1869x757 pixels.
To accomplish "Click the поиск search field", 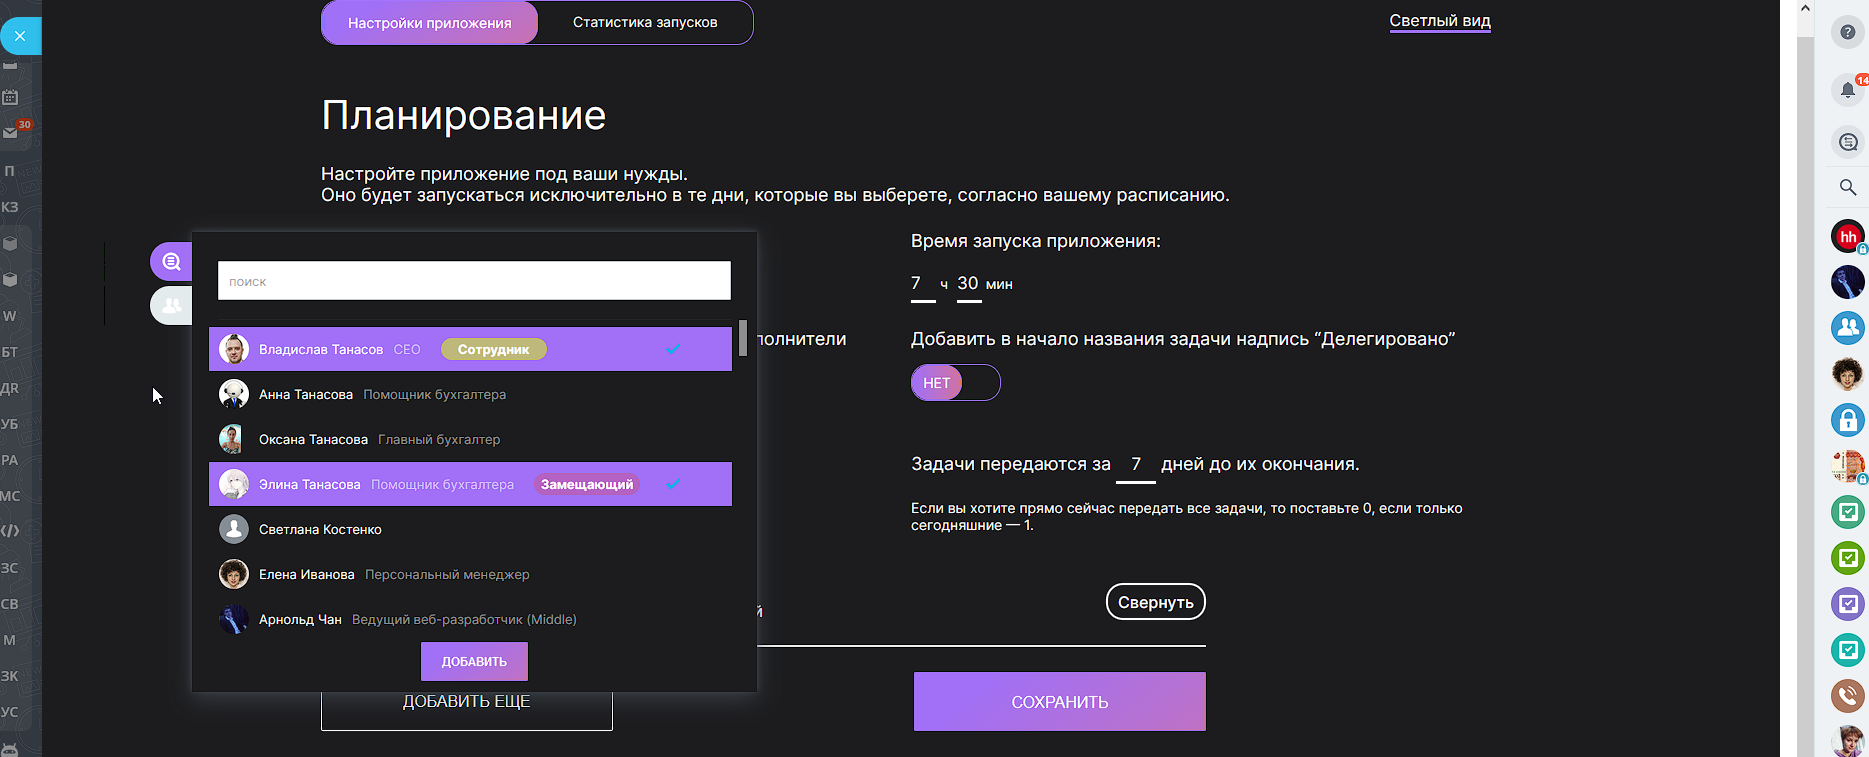I will tap(474, 281).
